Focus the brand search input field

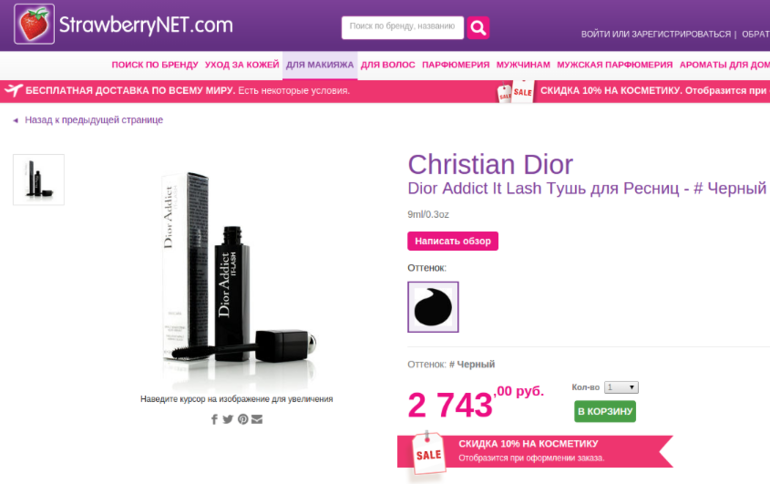click(x=402, y=27)
